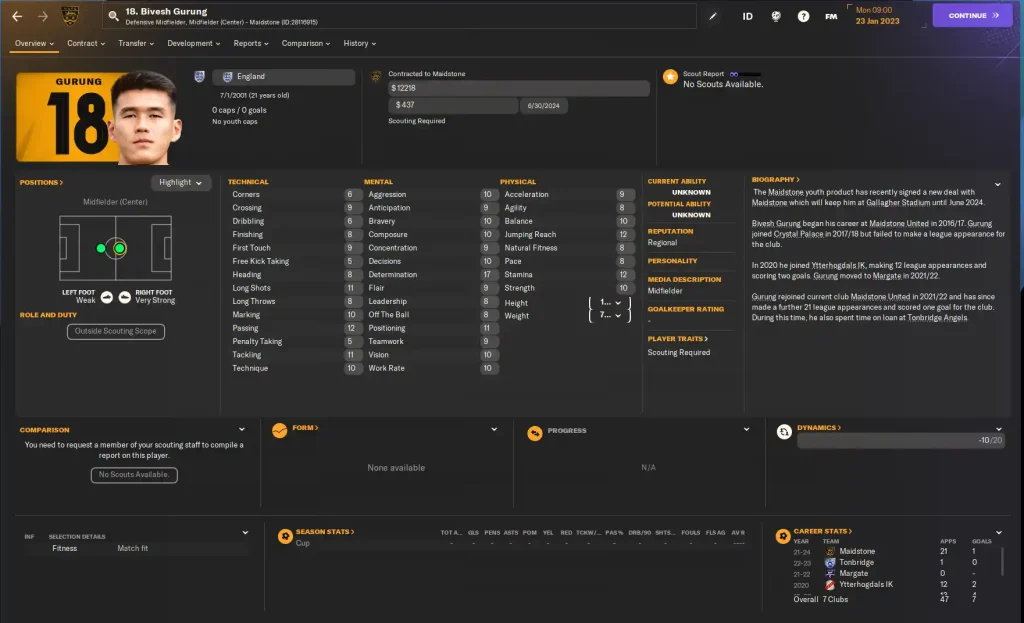This screenshot has width=1024, height=623.
Task: Expand the Comparison panel chevron
Action: (x=242, y=430)
